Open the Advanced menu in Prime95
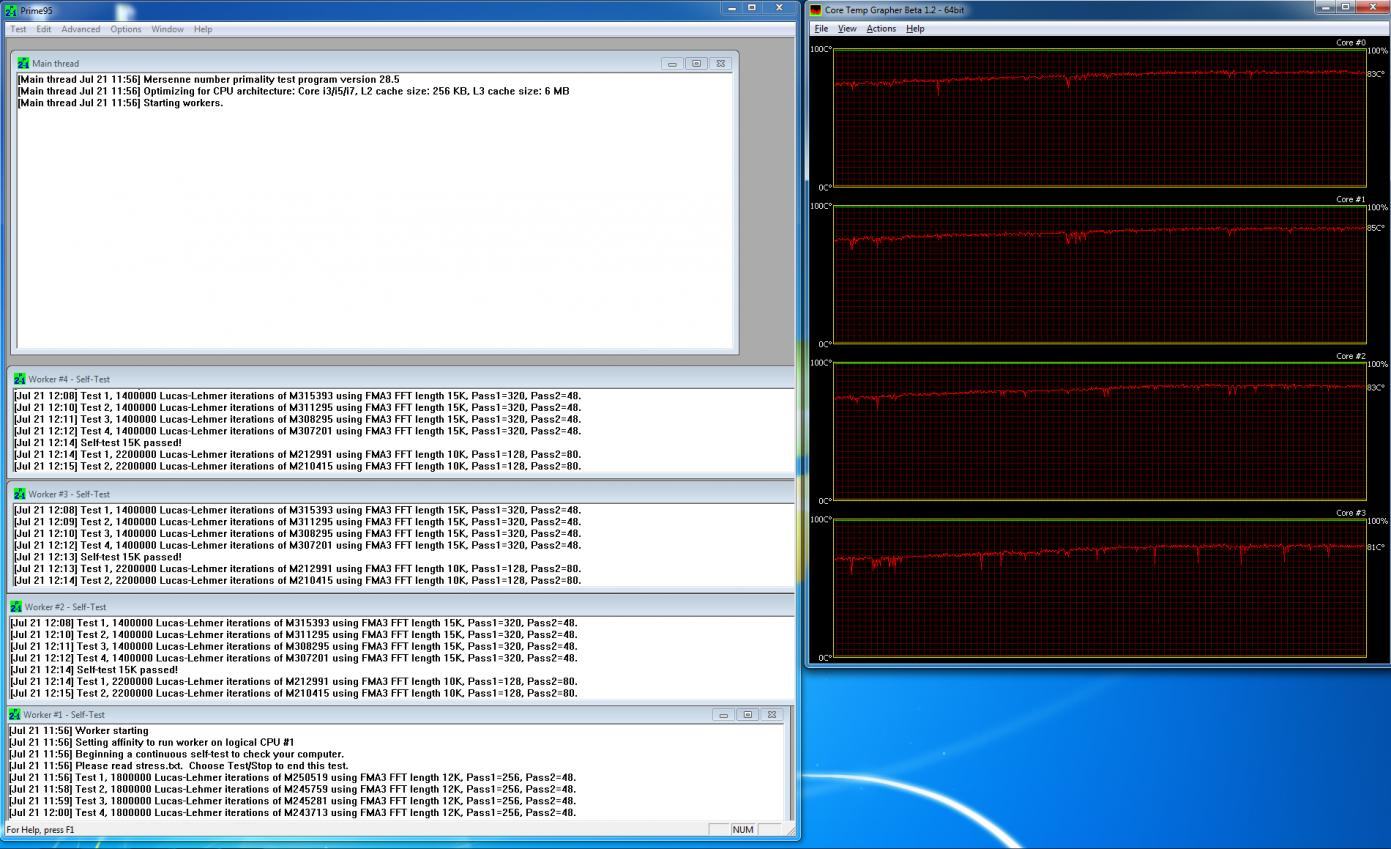Screen dimensions: 1391x849 coord(81,29)
